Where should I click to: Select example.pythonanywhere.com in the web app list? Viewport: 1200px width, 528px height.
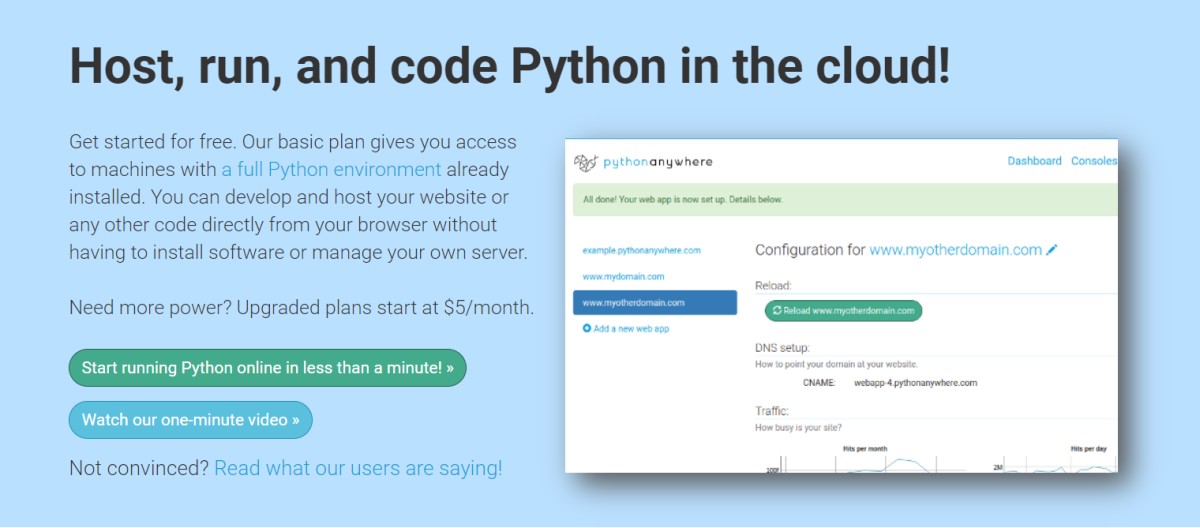642,250
